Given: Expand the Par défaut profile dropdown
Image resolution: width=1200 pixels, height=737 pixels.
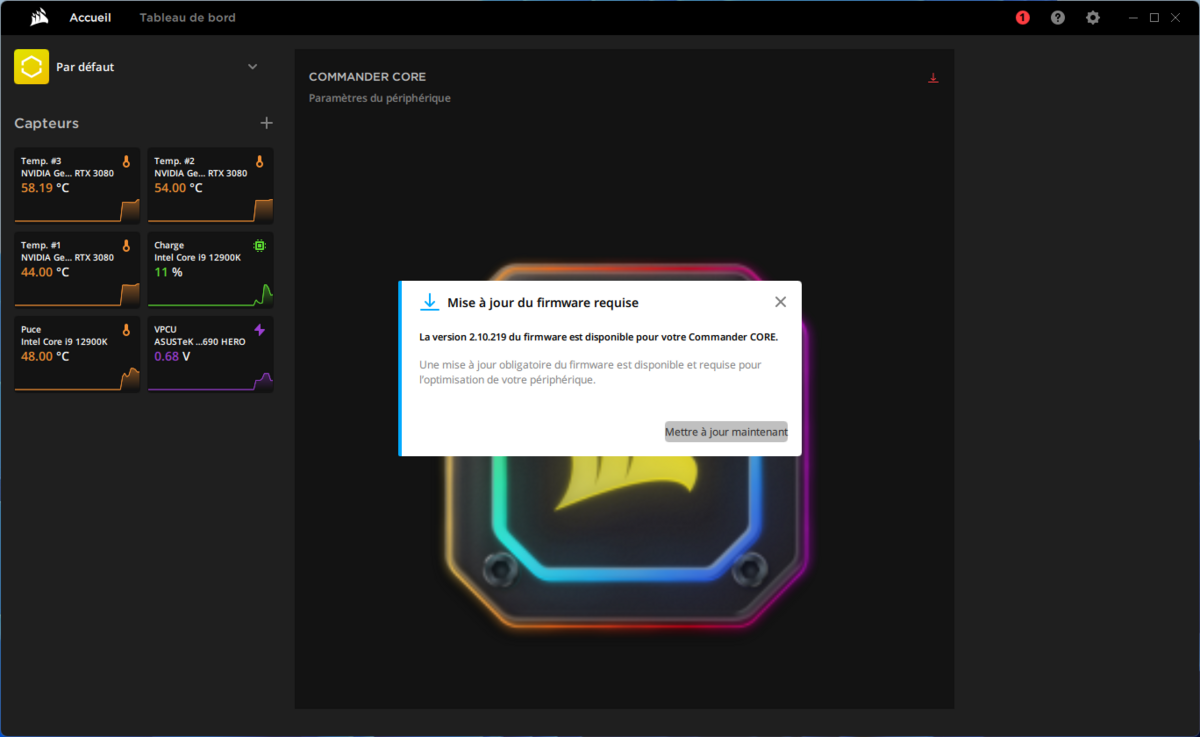Looking at the screenshot, I should 253,67.
